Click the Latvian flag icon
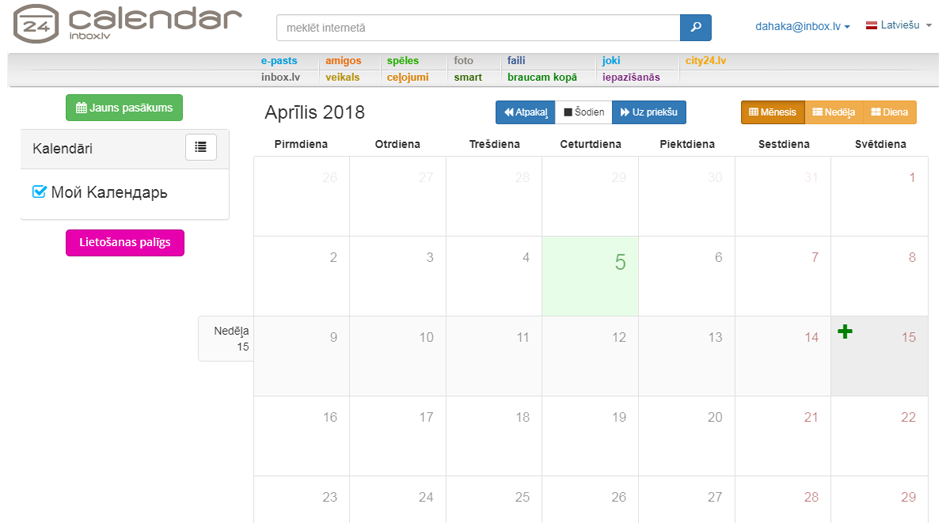Screen dimensions: 950x524 [871, 25]
